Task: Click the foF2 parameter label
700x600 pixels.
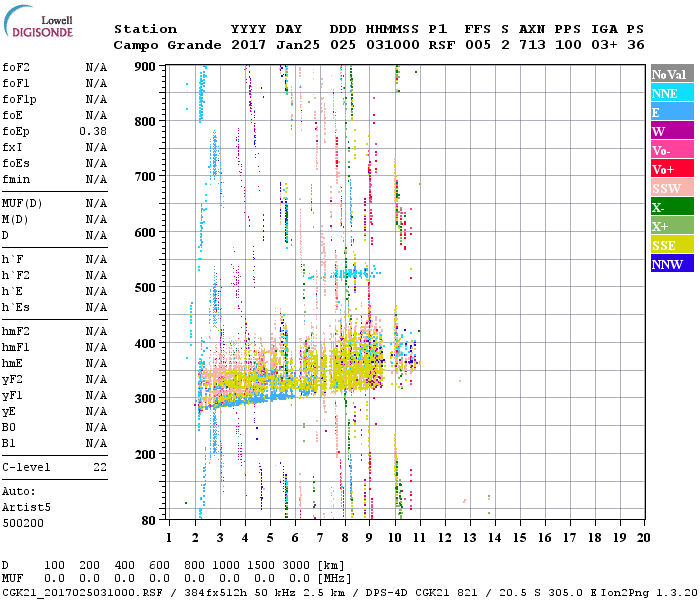Action: (16, 67)
